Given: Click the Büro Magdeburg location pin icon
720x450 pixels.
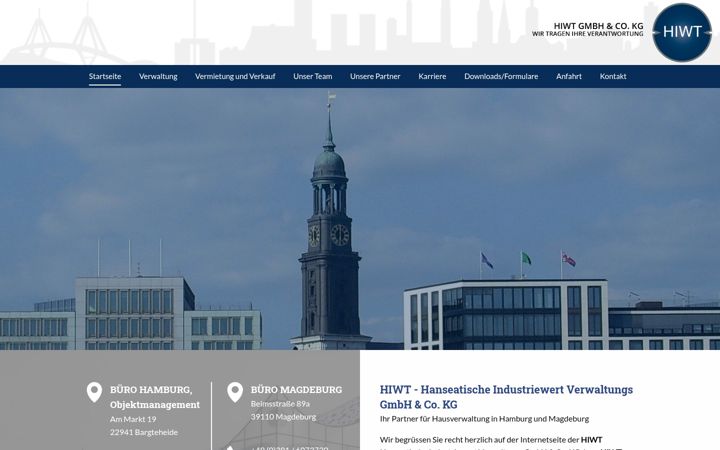Looking at the screenshot, I should click(x=235, y=393).
